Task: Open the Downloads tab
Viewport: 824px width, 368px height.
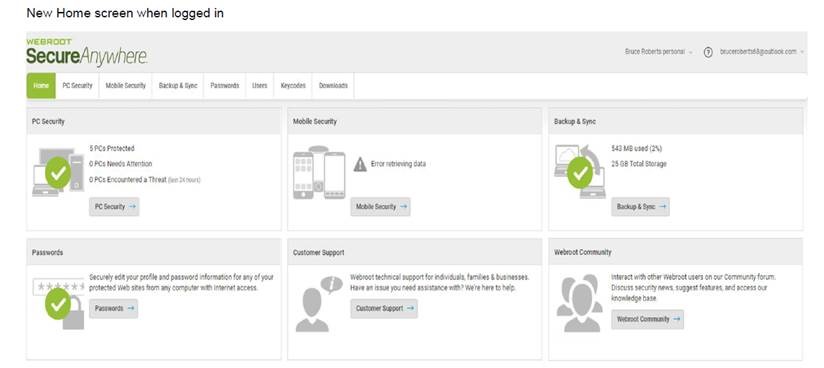Action: pyautogui.click(x=333, y=86)
